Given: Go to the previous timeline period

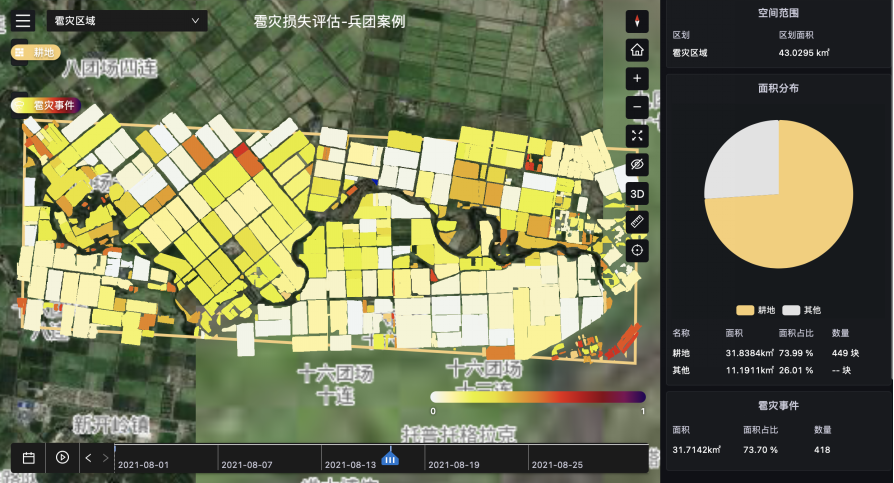Looking at the screenshot, I should [x=88, y=458].
